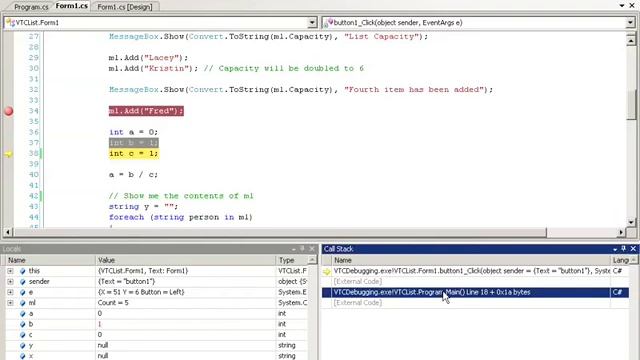
Task: Open the button1_Click member dropdown
Action: coord(630,22)
